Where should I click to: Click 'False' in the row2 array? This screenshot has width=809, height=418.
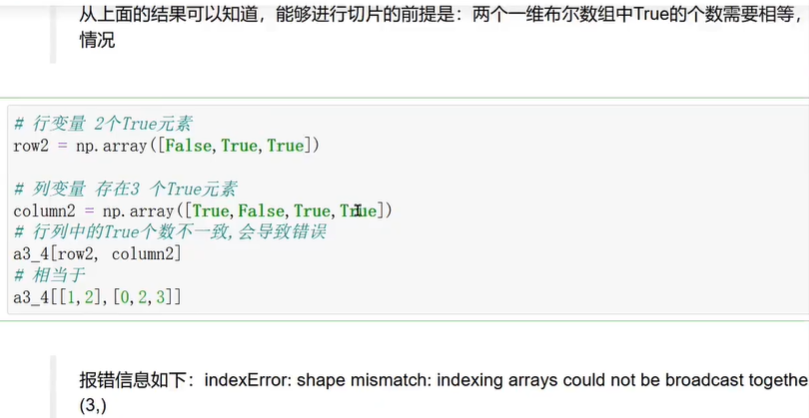click(x=190, y=146)
